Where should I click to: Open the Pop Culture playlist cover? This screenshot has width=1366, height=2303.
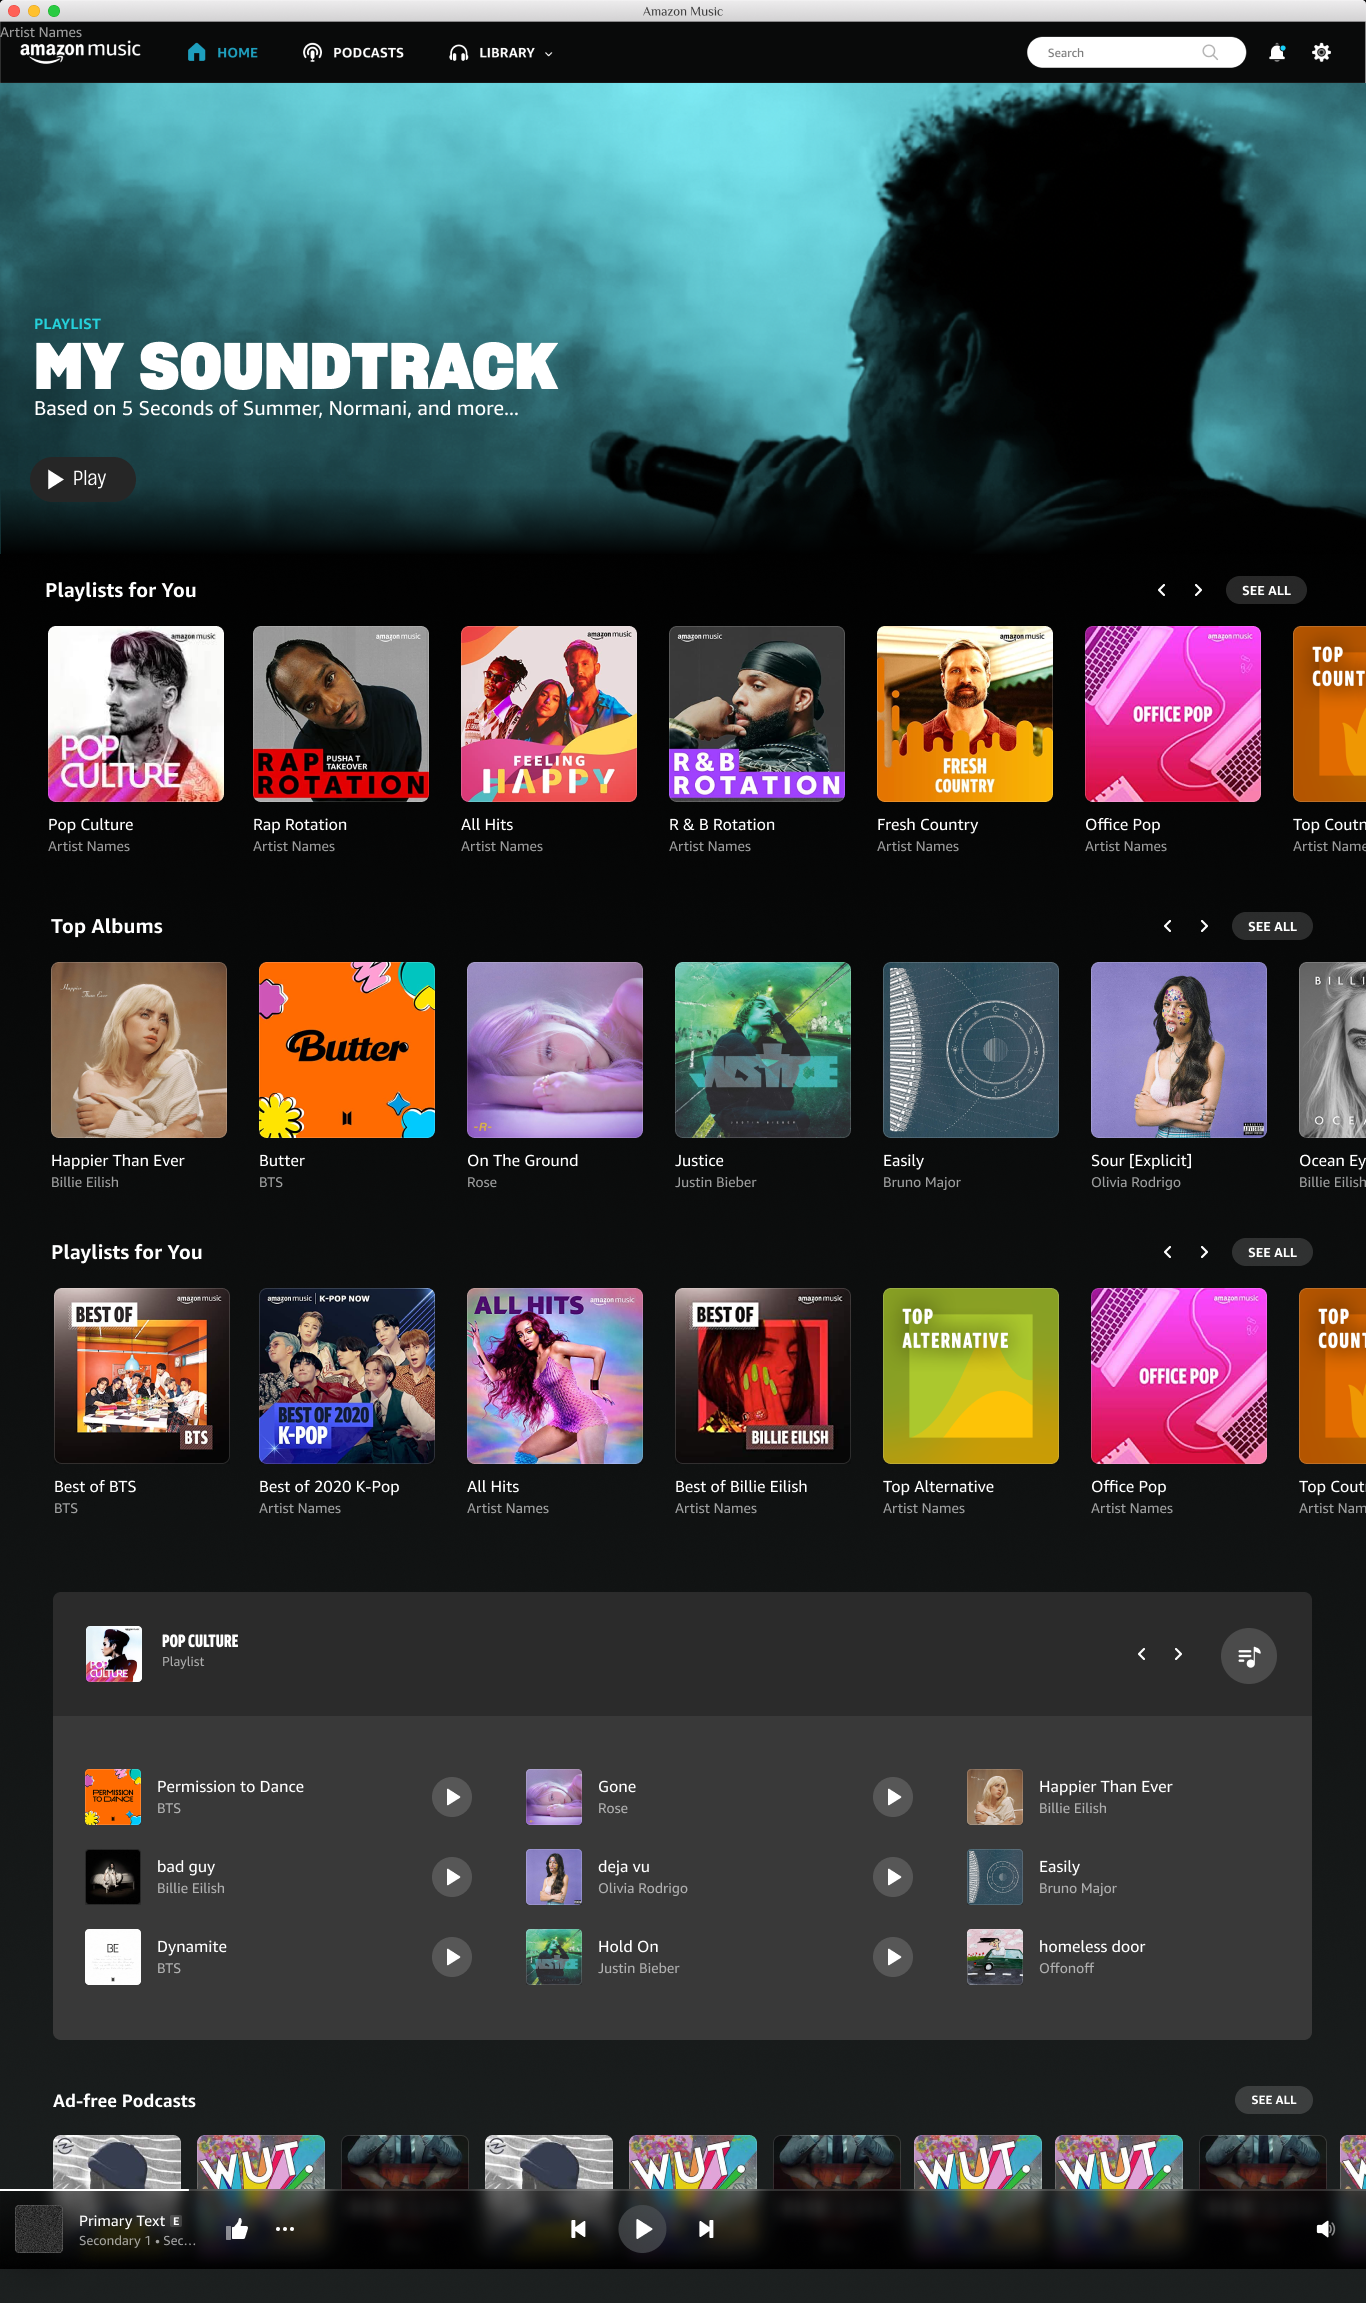tap(136, 714)
